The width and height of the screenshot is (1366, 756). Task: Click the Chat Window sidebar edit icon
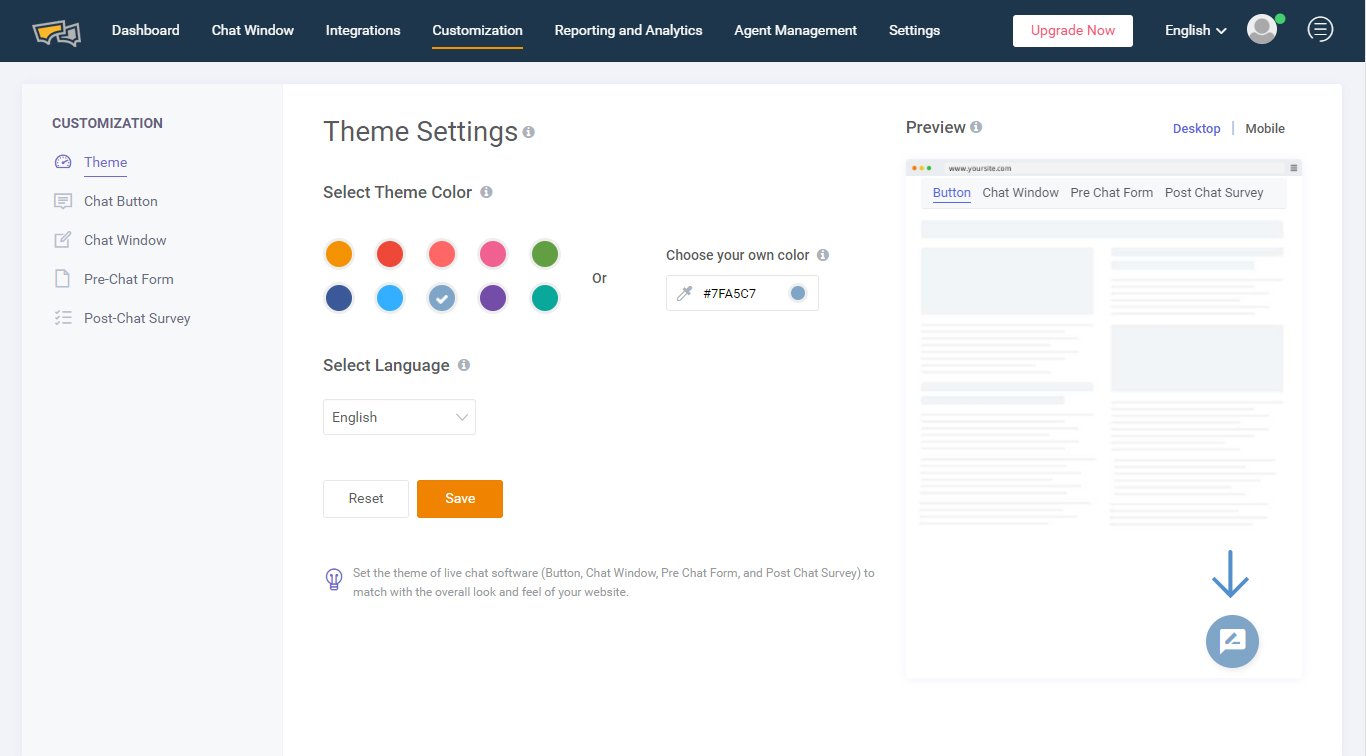pos(63,240)
